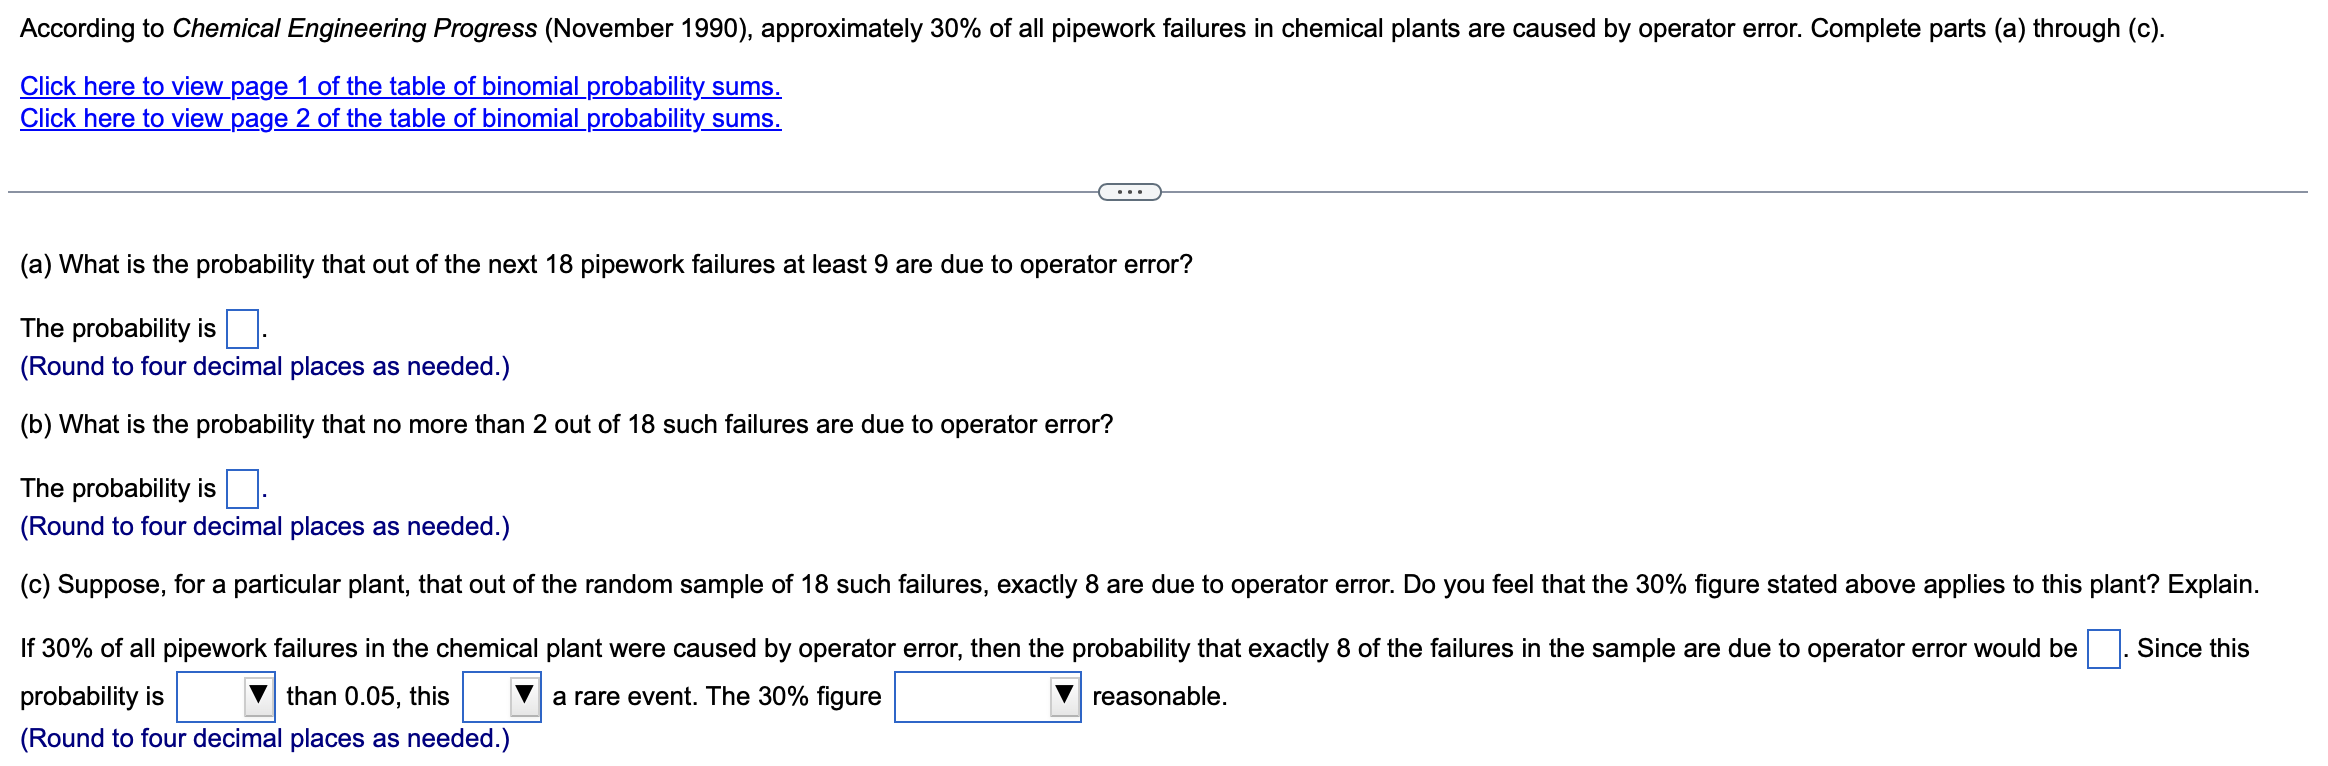Image resolution: width=2328 pixels, height=766 pixels.
Task: Select the down-arrow icon of the second part (c) dropdown
Action: coord(526,695)
